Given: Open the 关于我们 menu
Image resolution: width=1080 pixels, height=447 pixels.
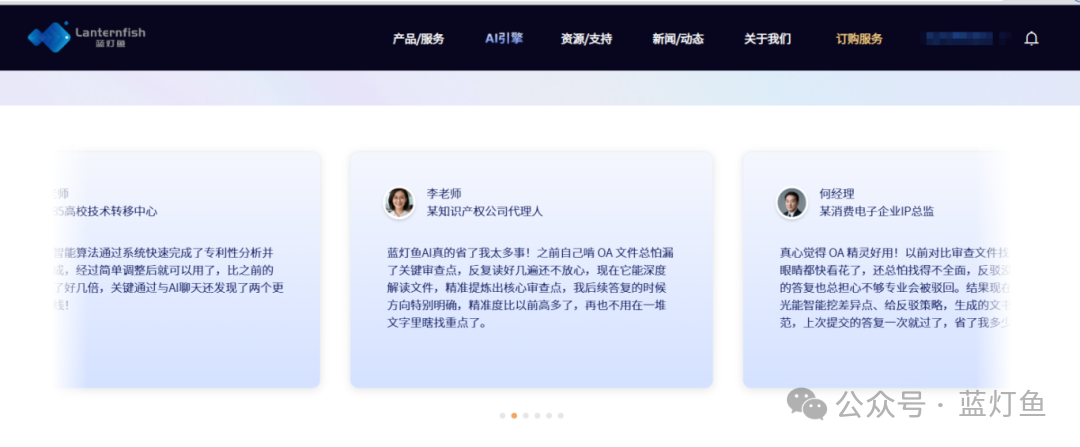Looking at the screenshot, I should [767, 39].
